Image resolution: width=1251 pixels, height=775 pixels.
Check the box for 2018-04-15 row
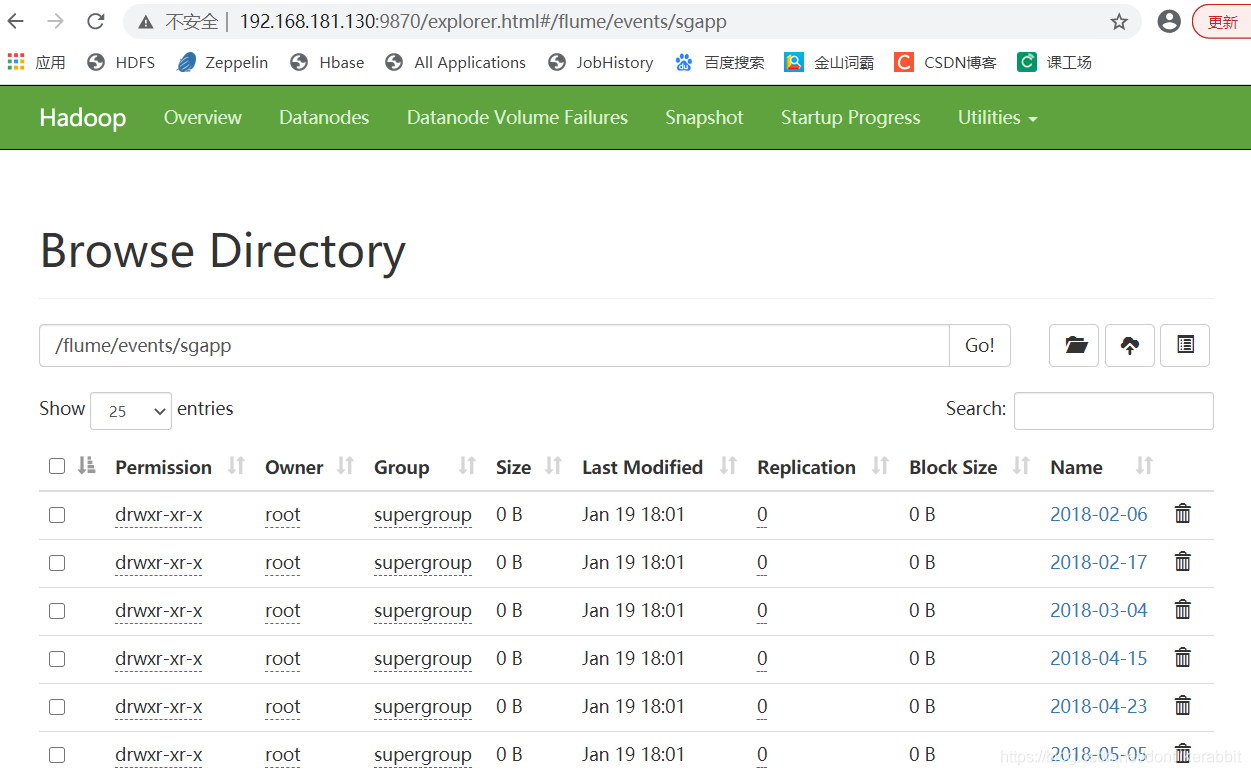pos(57,659)
